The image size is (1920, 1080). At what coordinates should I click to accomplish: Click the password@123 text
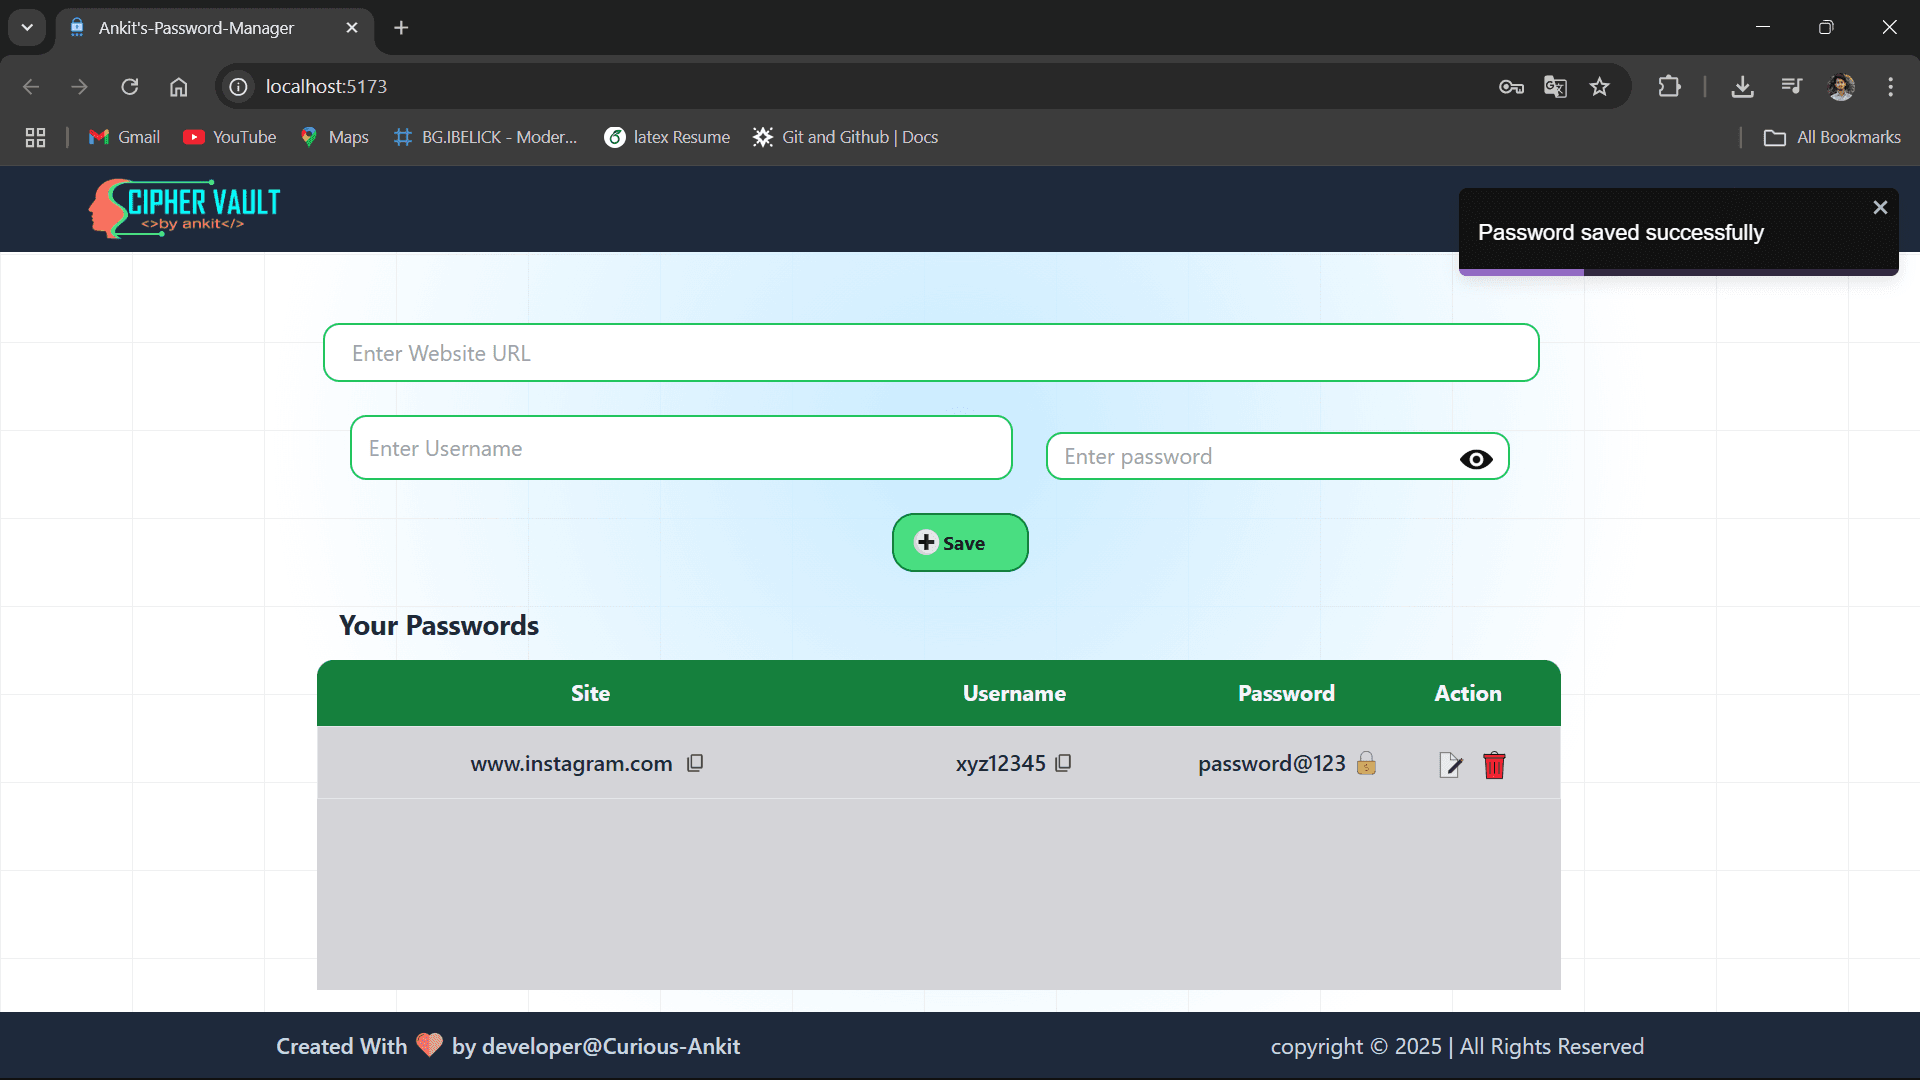pos(1272,764)
